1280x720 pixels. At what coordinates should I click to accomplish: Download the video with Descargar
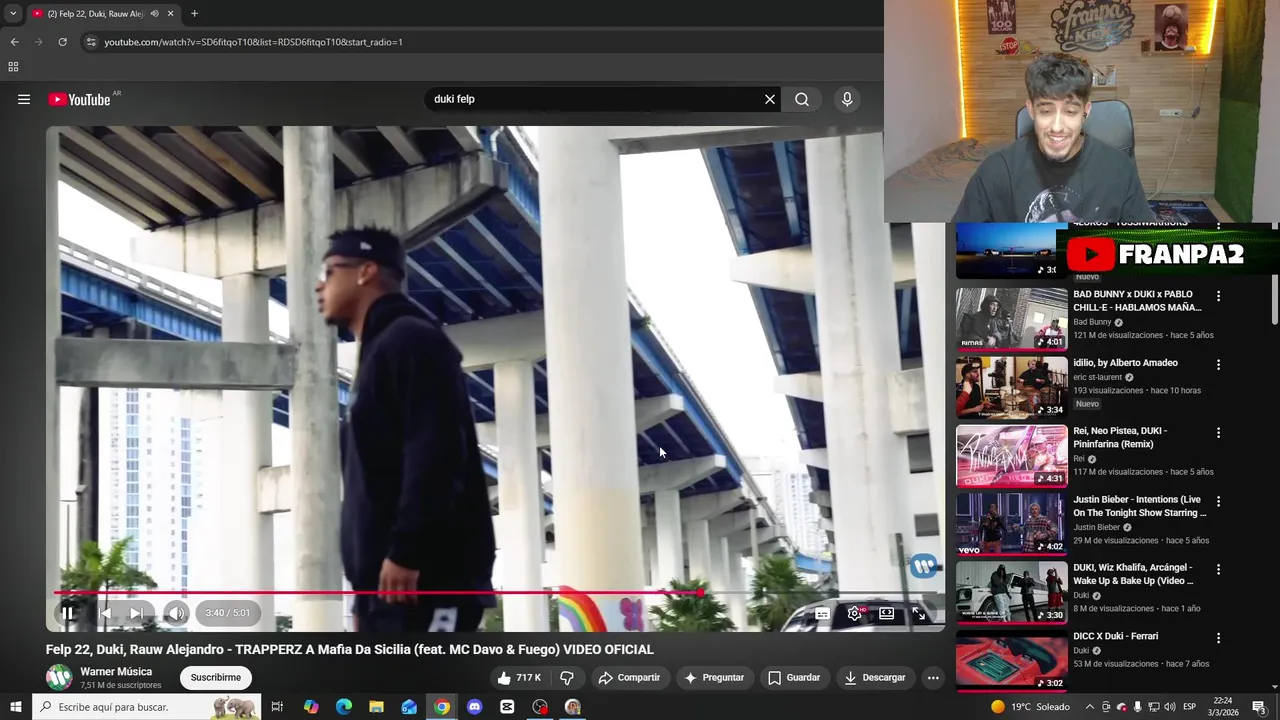874,677
